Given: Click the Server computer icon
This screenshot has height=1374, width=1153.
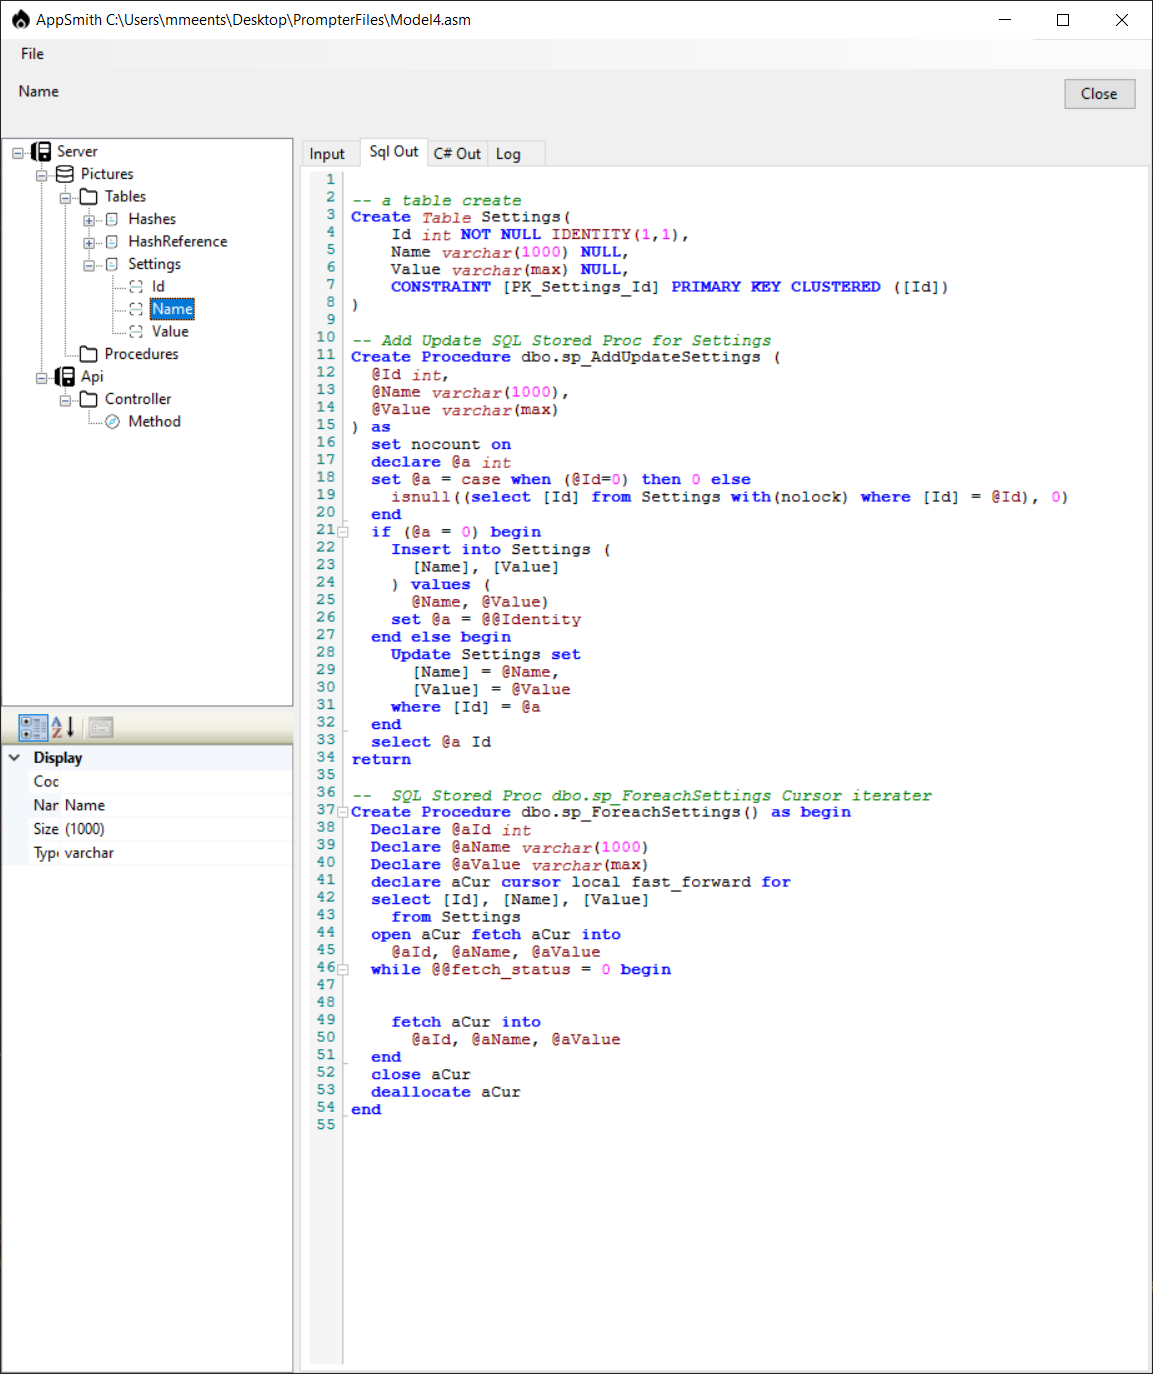Looking at the screenshot, I should (x=41, y=151).
